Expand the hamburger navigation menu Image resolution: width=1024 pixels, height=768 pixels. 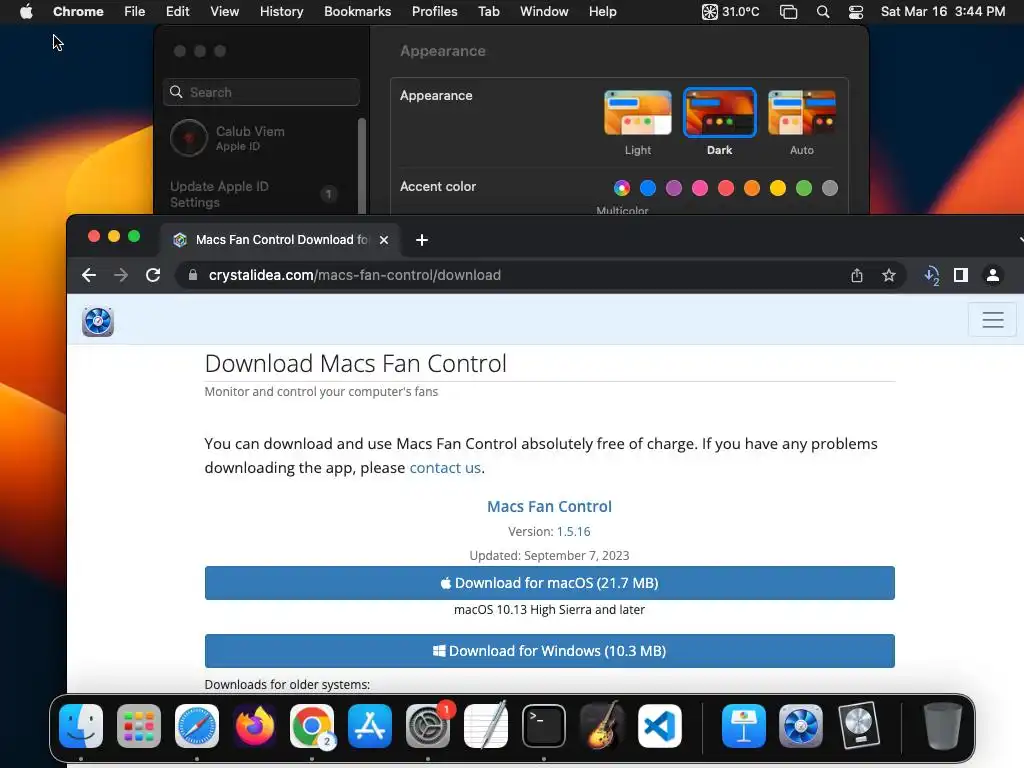coord(993,319)
